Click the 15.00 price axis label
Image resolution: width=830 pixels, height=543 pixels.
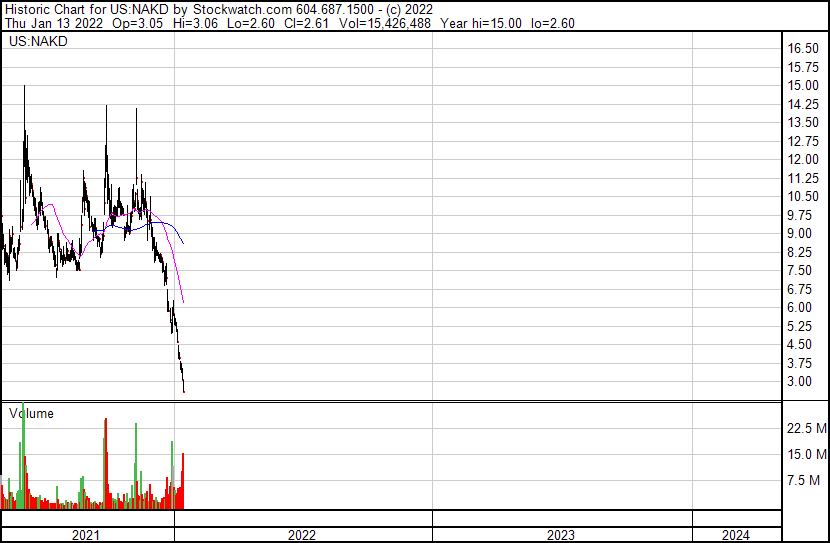[803, 86]
